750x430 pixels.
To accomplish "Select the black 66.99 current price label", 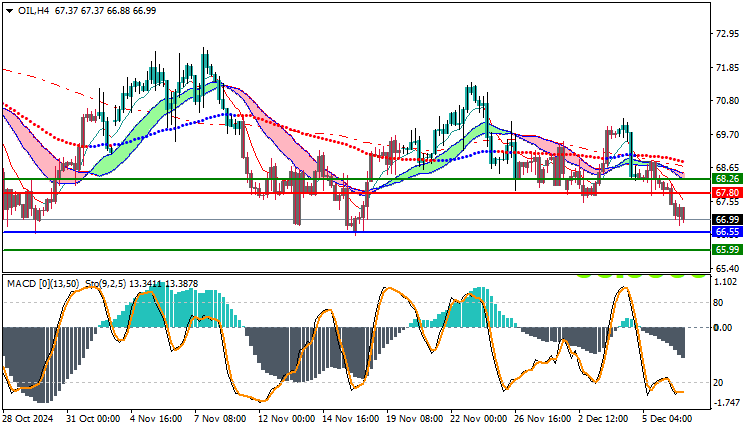I will pyautogui.click(x=728, y=220).
